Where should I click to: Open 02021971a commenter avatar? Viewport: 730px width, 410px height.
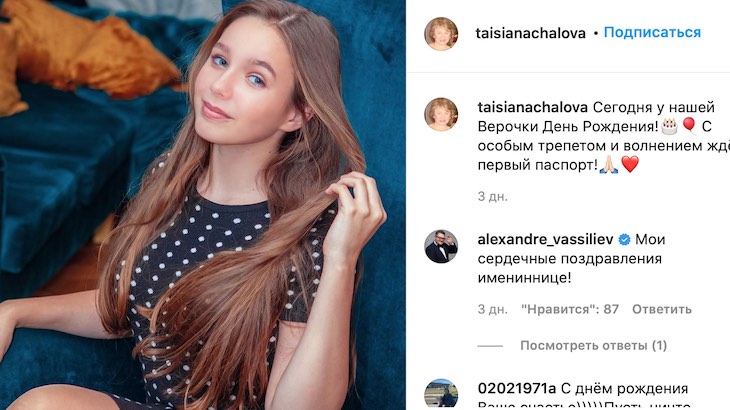pos(441,395)
